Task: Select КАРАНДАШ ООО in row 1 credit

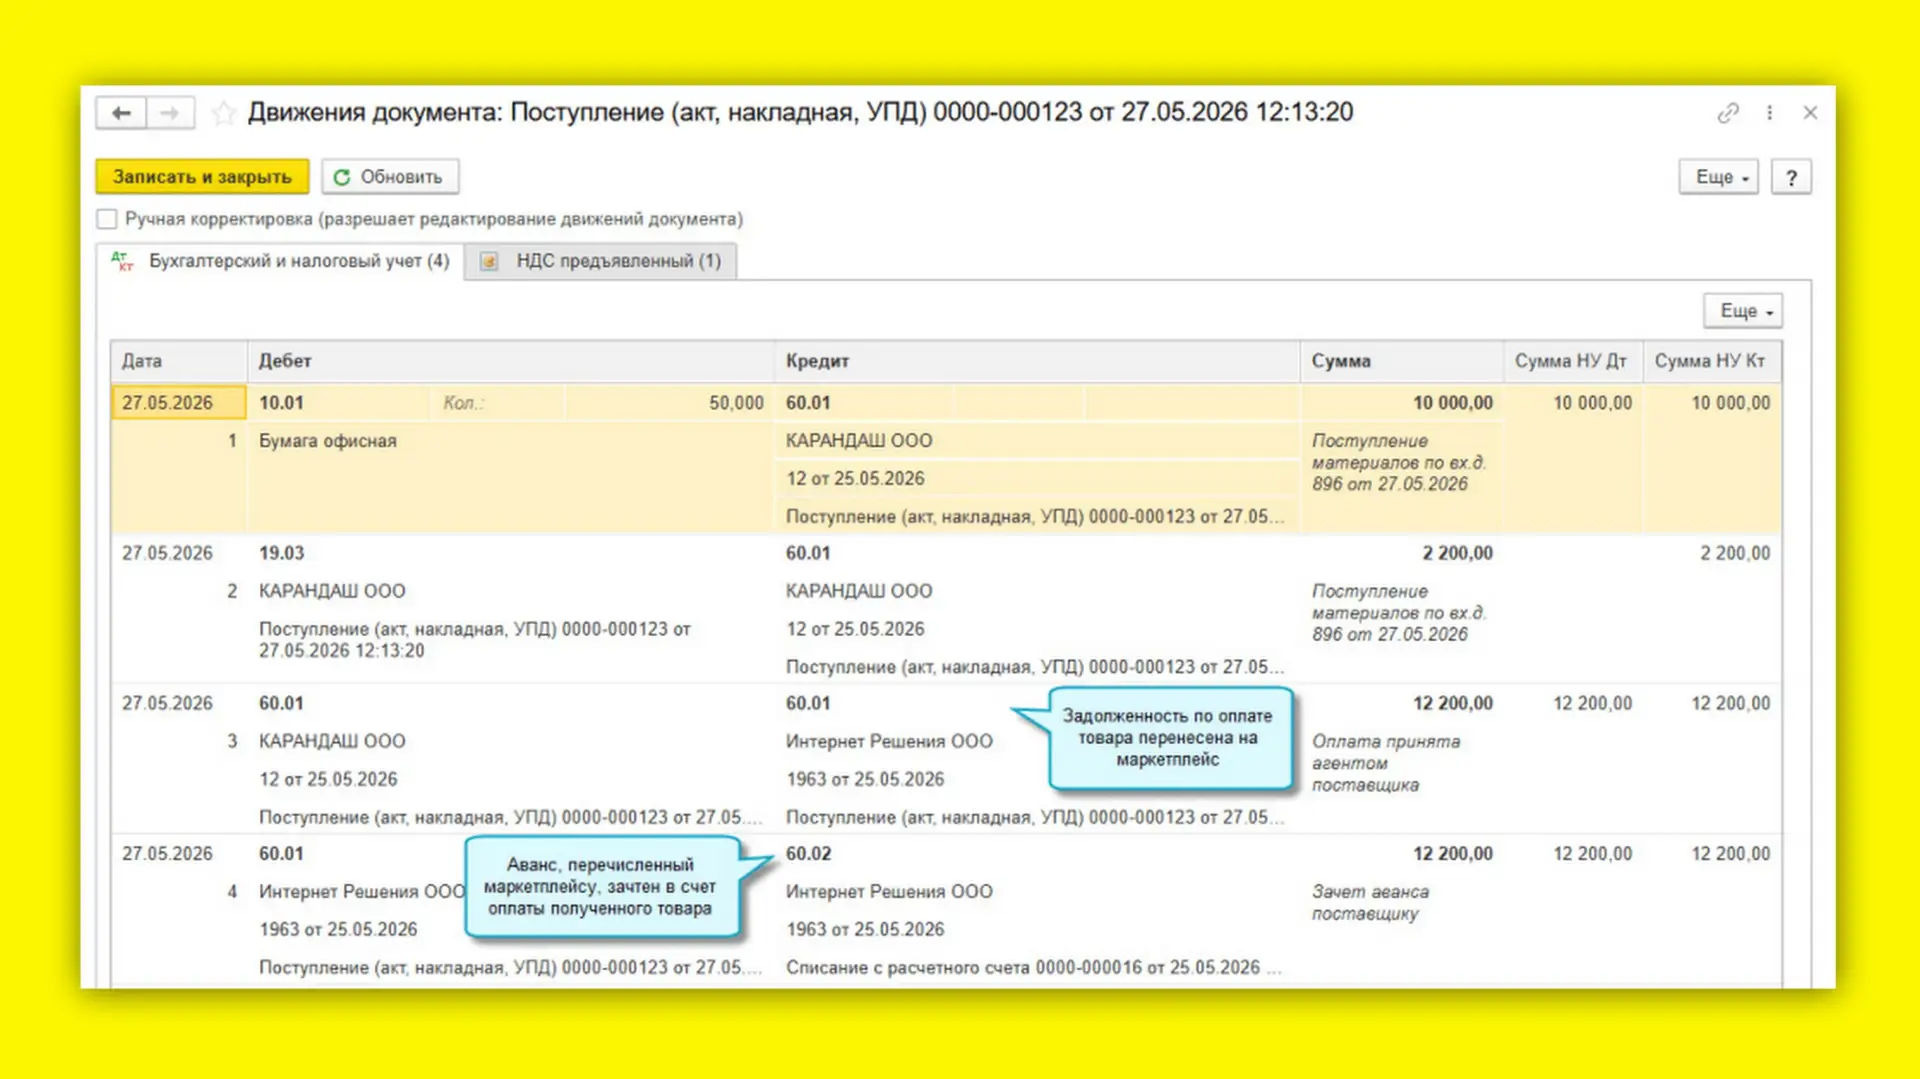Action: point(859,441)
